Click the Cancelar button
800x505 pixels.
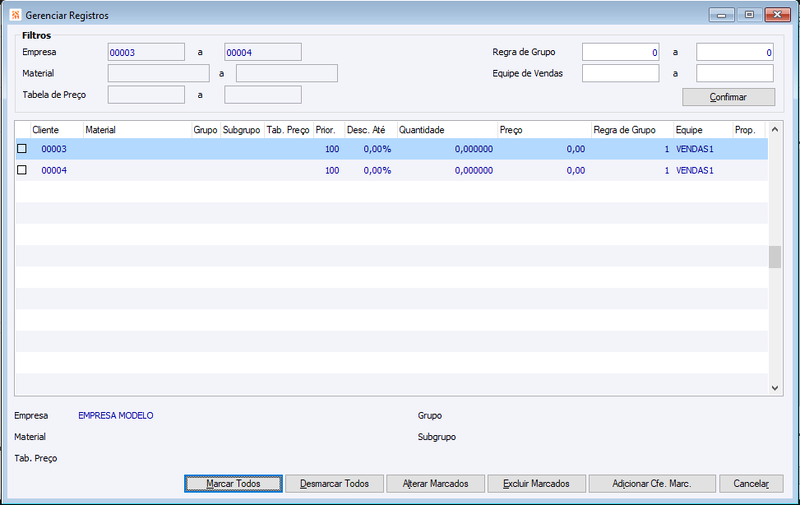[x=751, y=484]
